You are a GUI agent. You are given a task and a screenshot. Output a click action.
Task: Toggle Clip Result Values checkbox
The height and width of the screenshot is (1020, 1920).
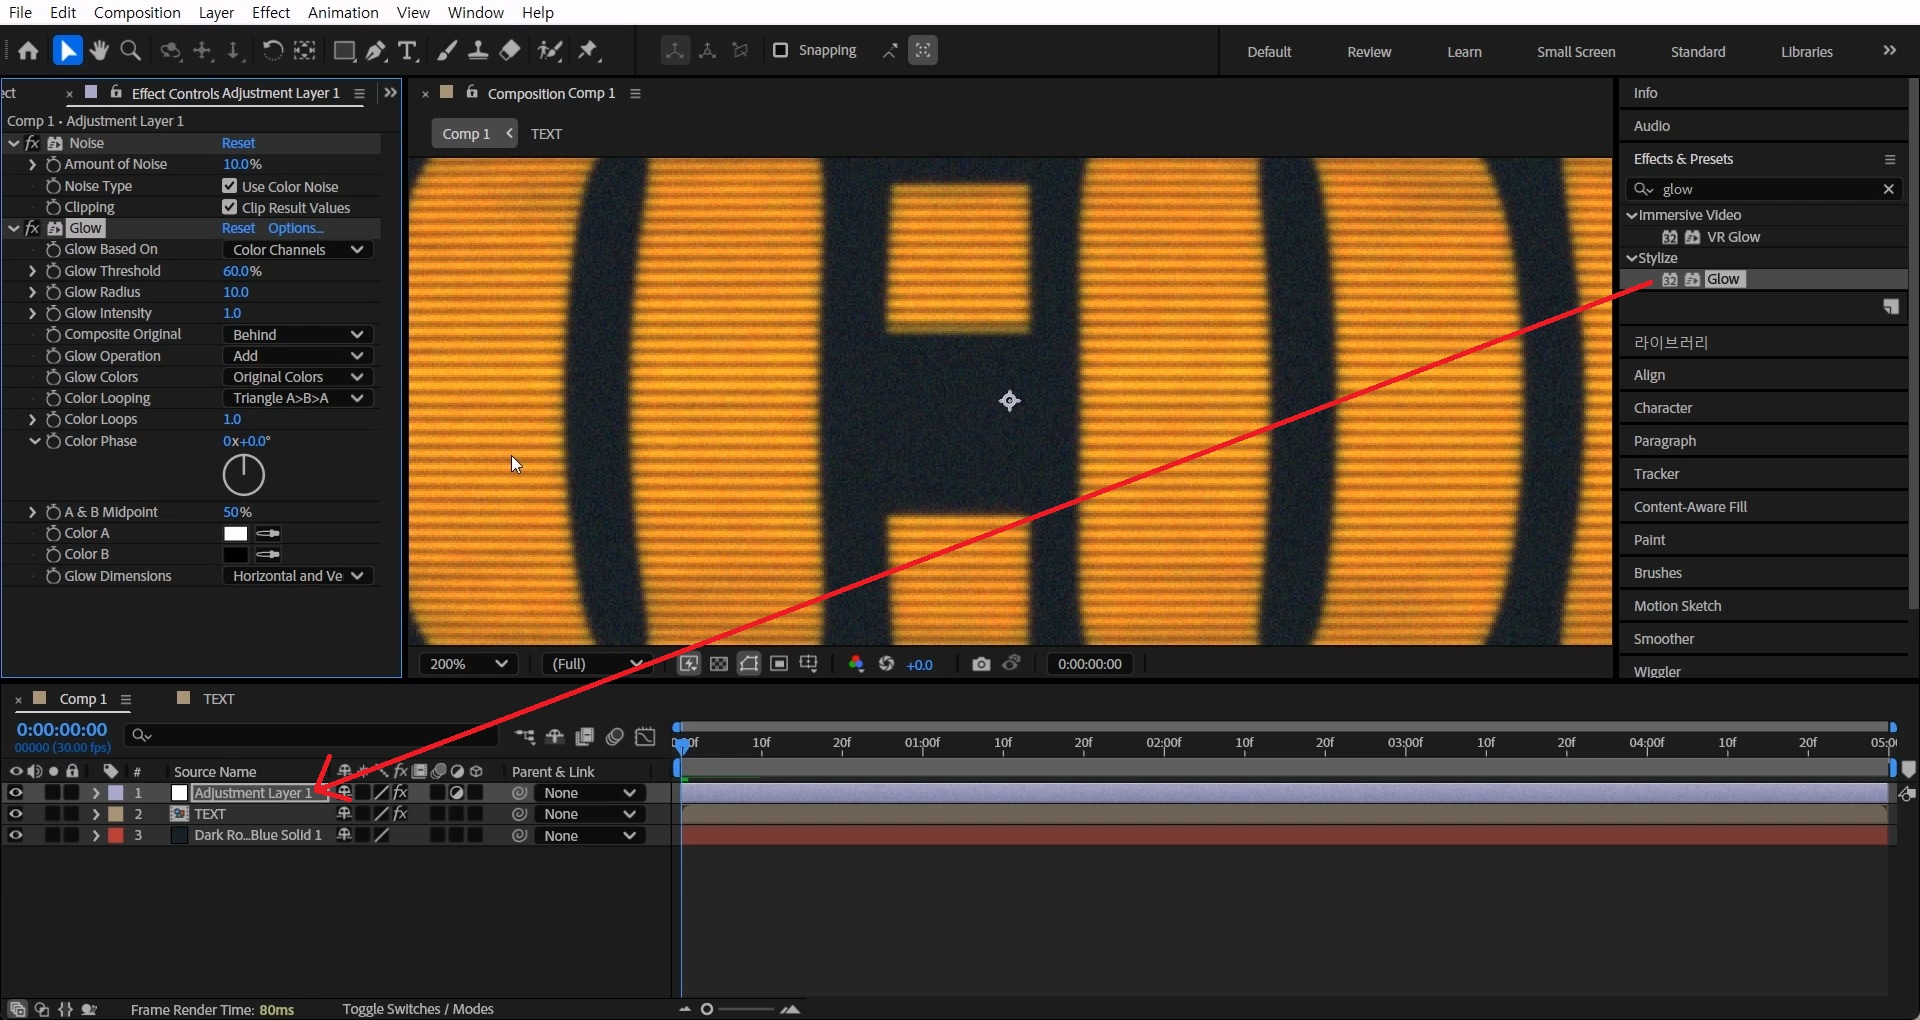[230, 207]
